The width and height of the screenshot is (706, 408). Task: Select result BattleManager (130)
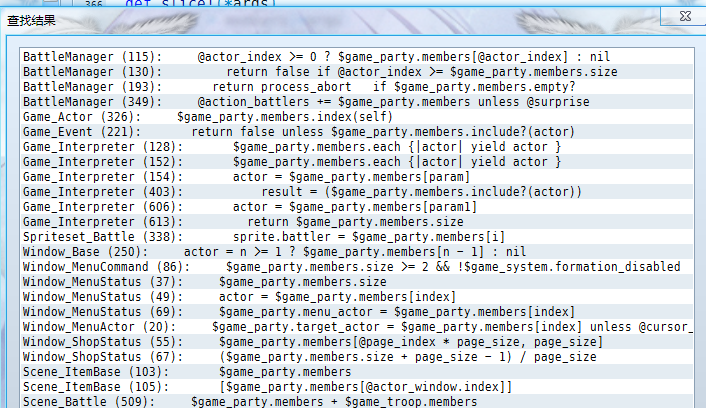pos(356,72)
